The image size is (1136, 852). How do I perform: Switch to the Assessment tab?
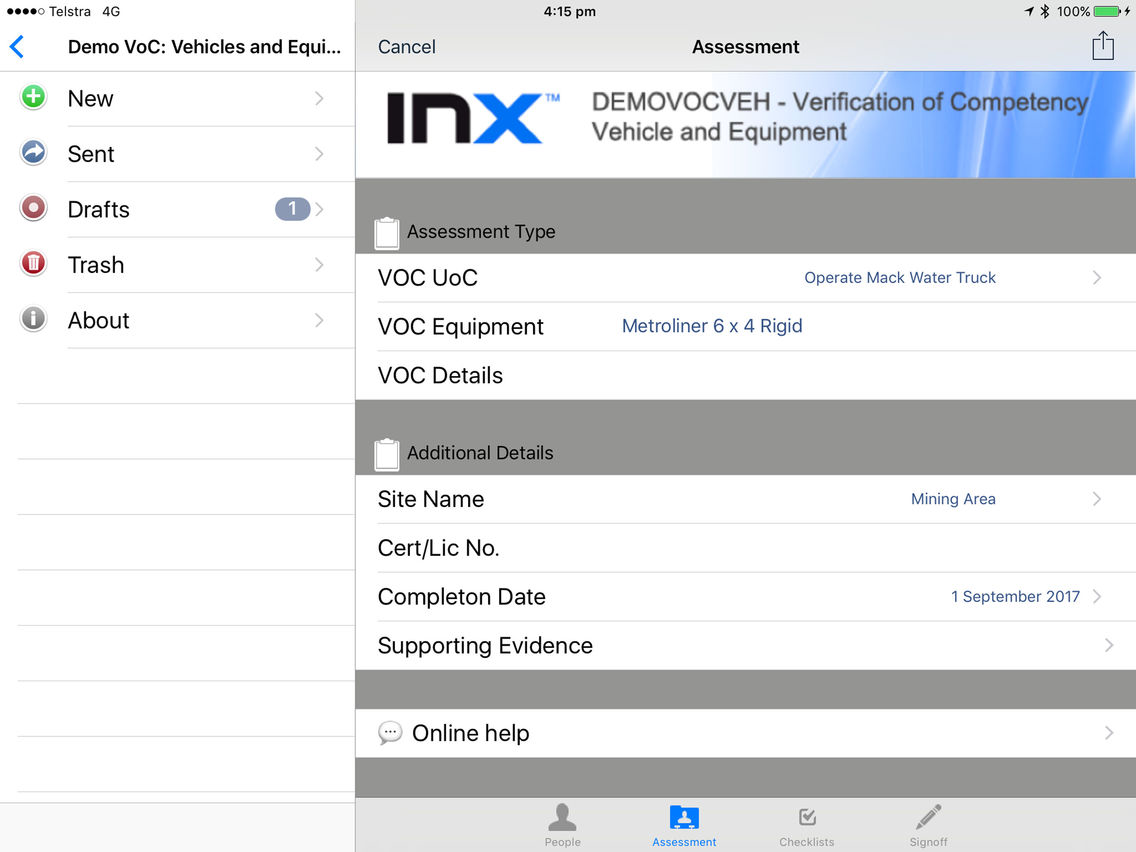point(684,825)
